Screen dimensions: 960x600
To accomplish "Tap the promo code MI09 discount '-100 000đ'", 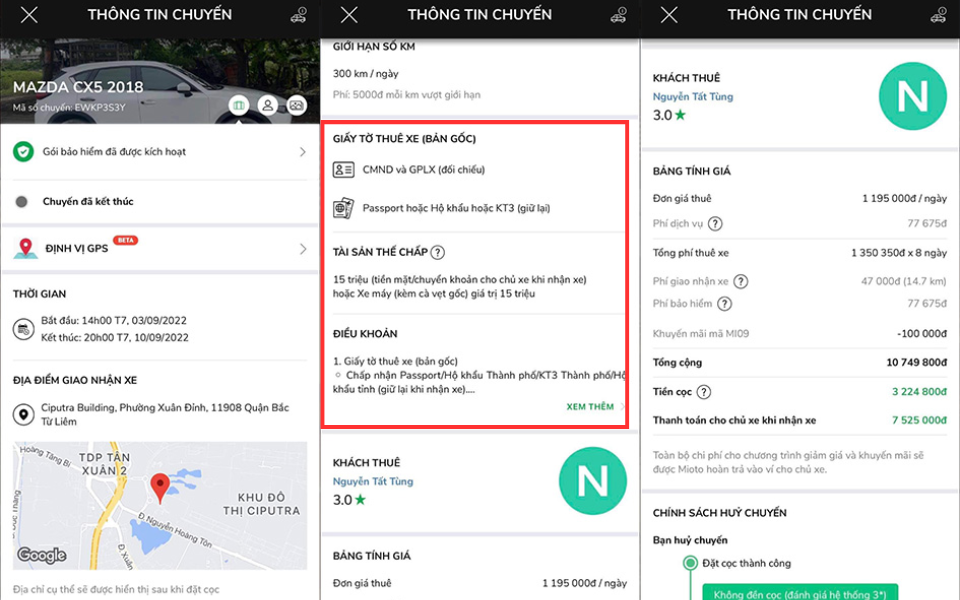I will coord(921,334).
